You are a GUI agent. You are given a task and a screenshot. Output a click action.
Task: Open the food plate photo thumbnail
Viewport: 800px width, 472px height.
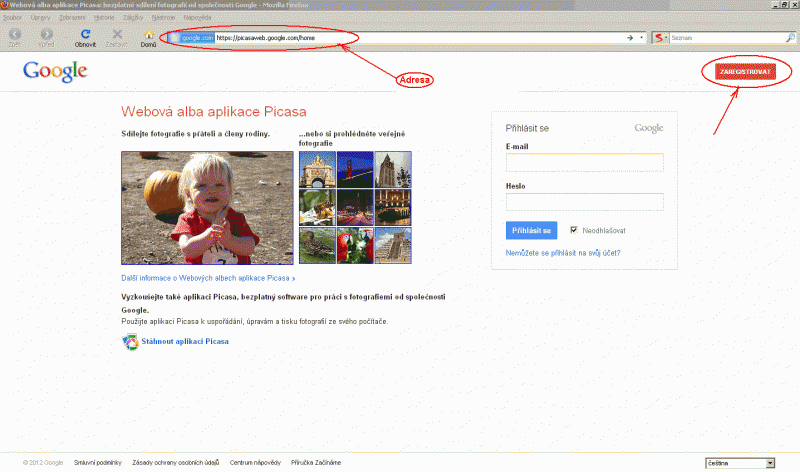coord(317,207)
